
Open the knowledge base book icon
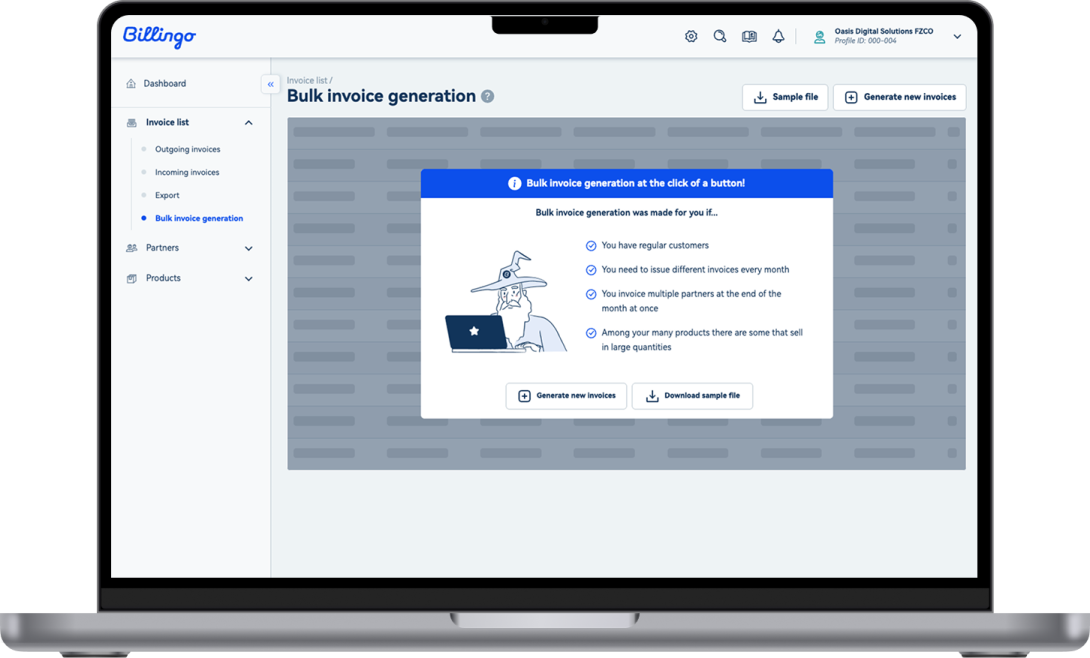(749, 36)
